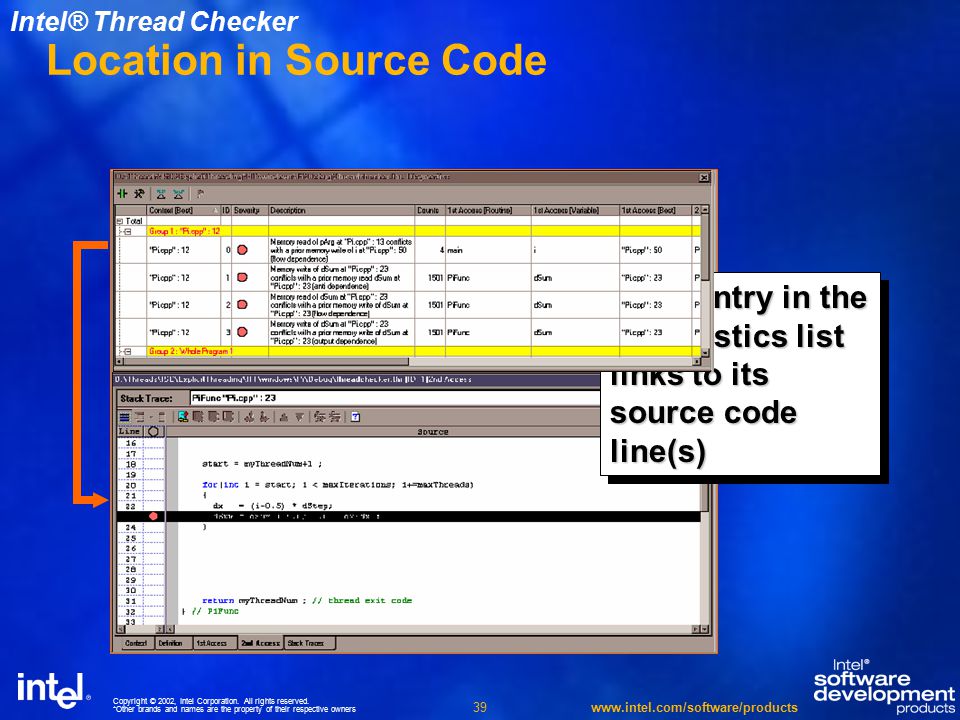Click the count value 4
960x720 pixels.
[x=441, y=250]
